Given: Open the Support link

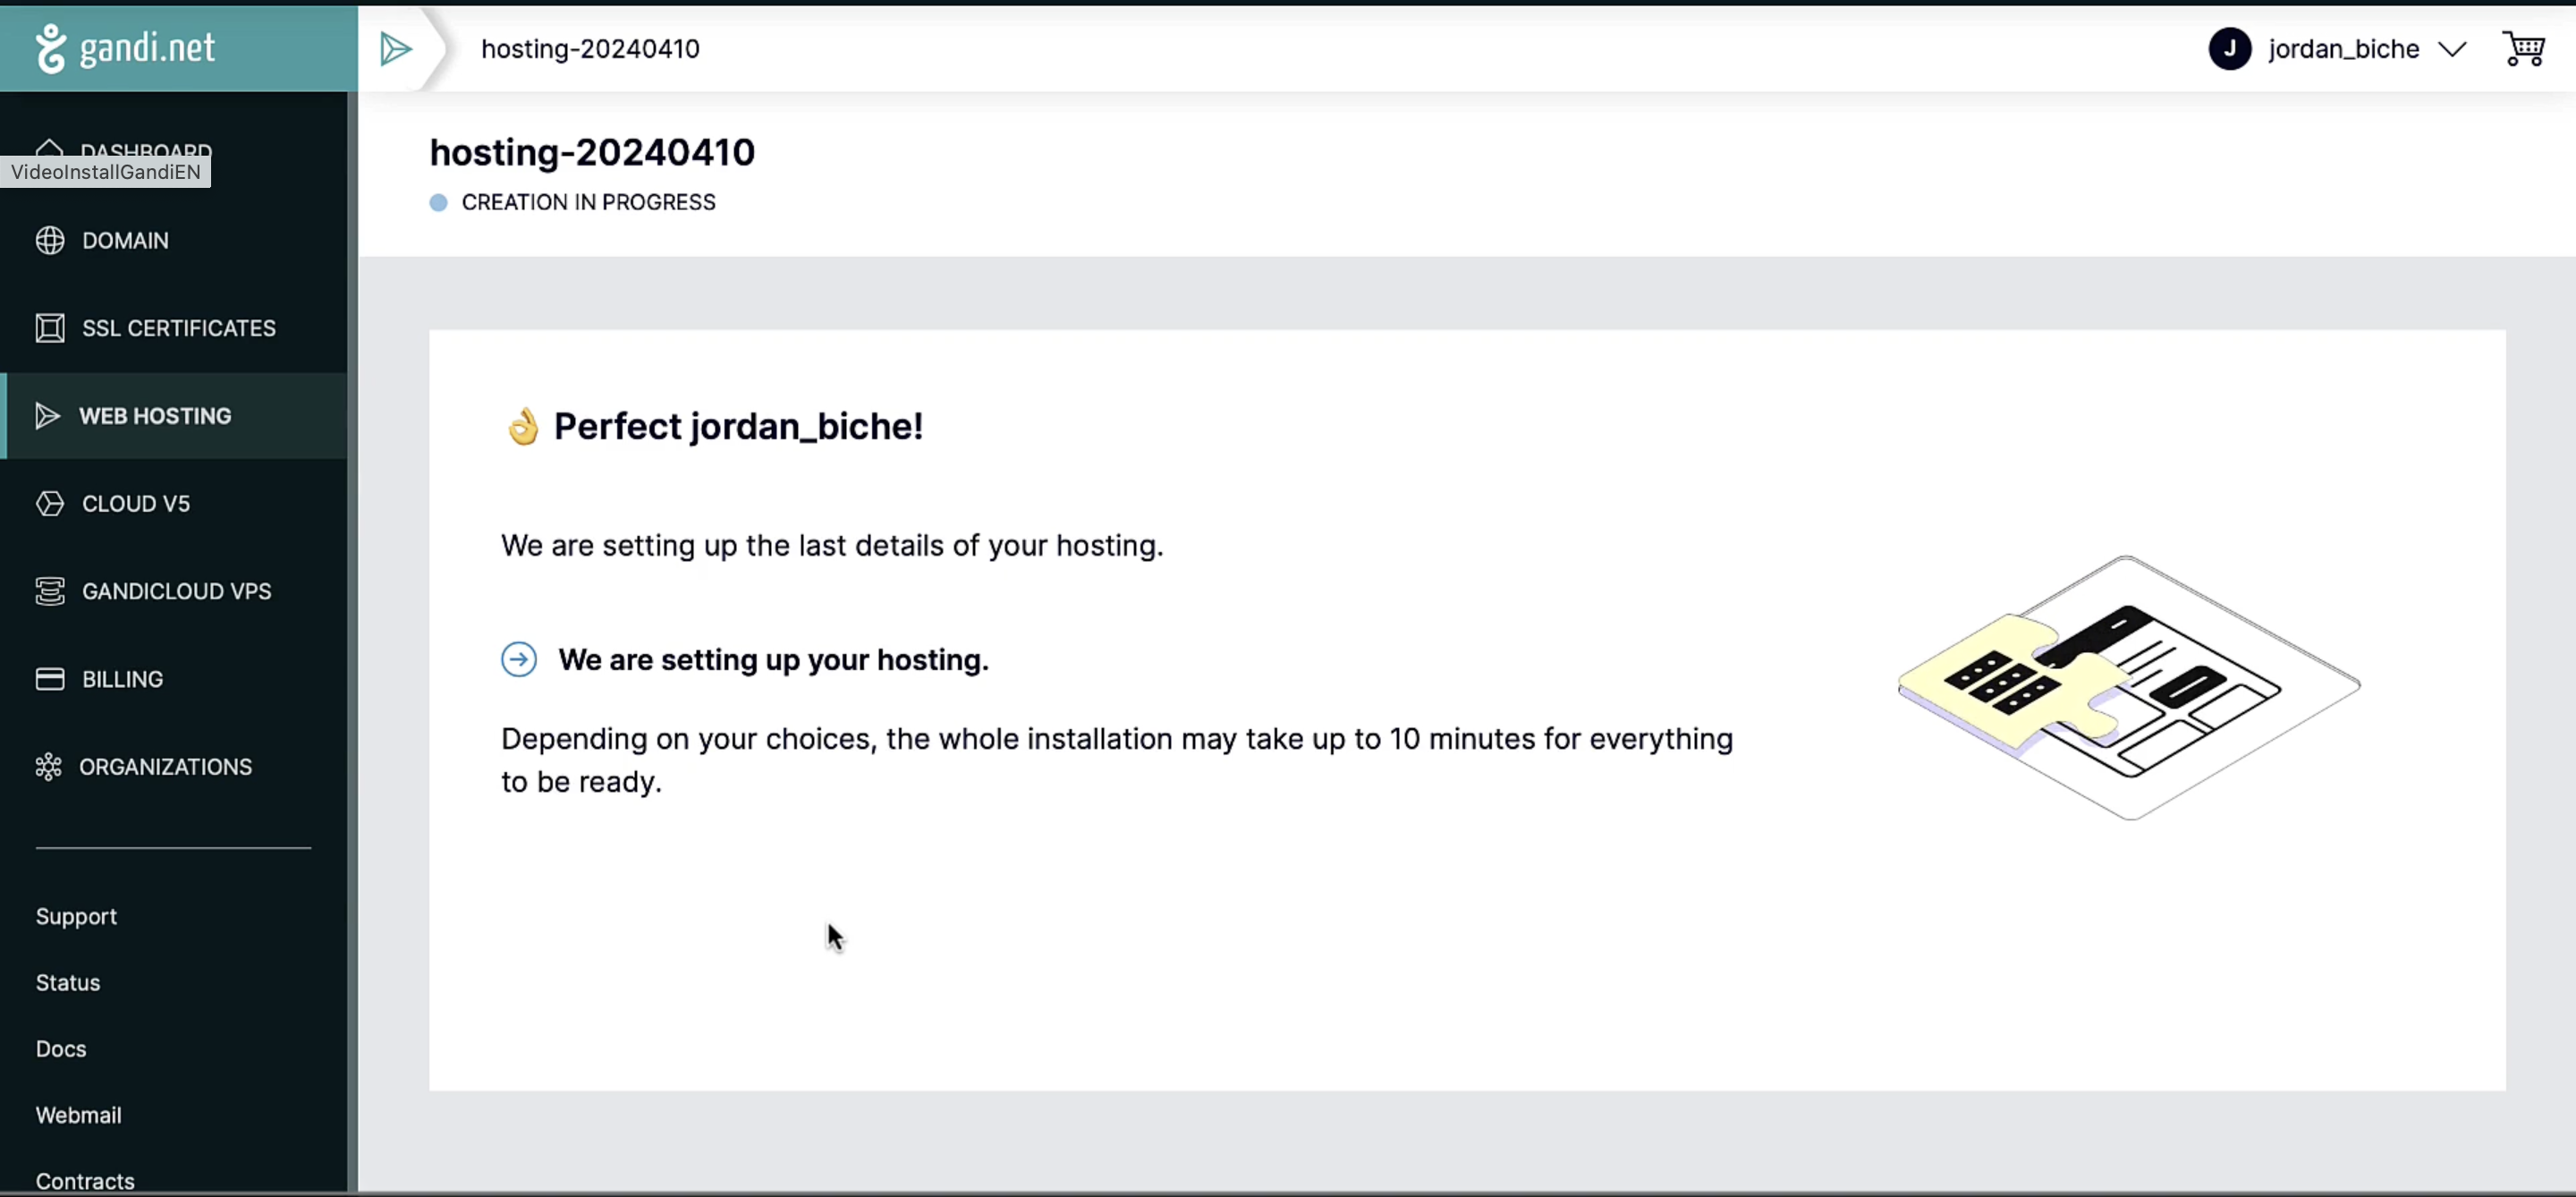Looking at the screenshot, I should pyautogui.click(x=76, y=916).
